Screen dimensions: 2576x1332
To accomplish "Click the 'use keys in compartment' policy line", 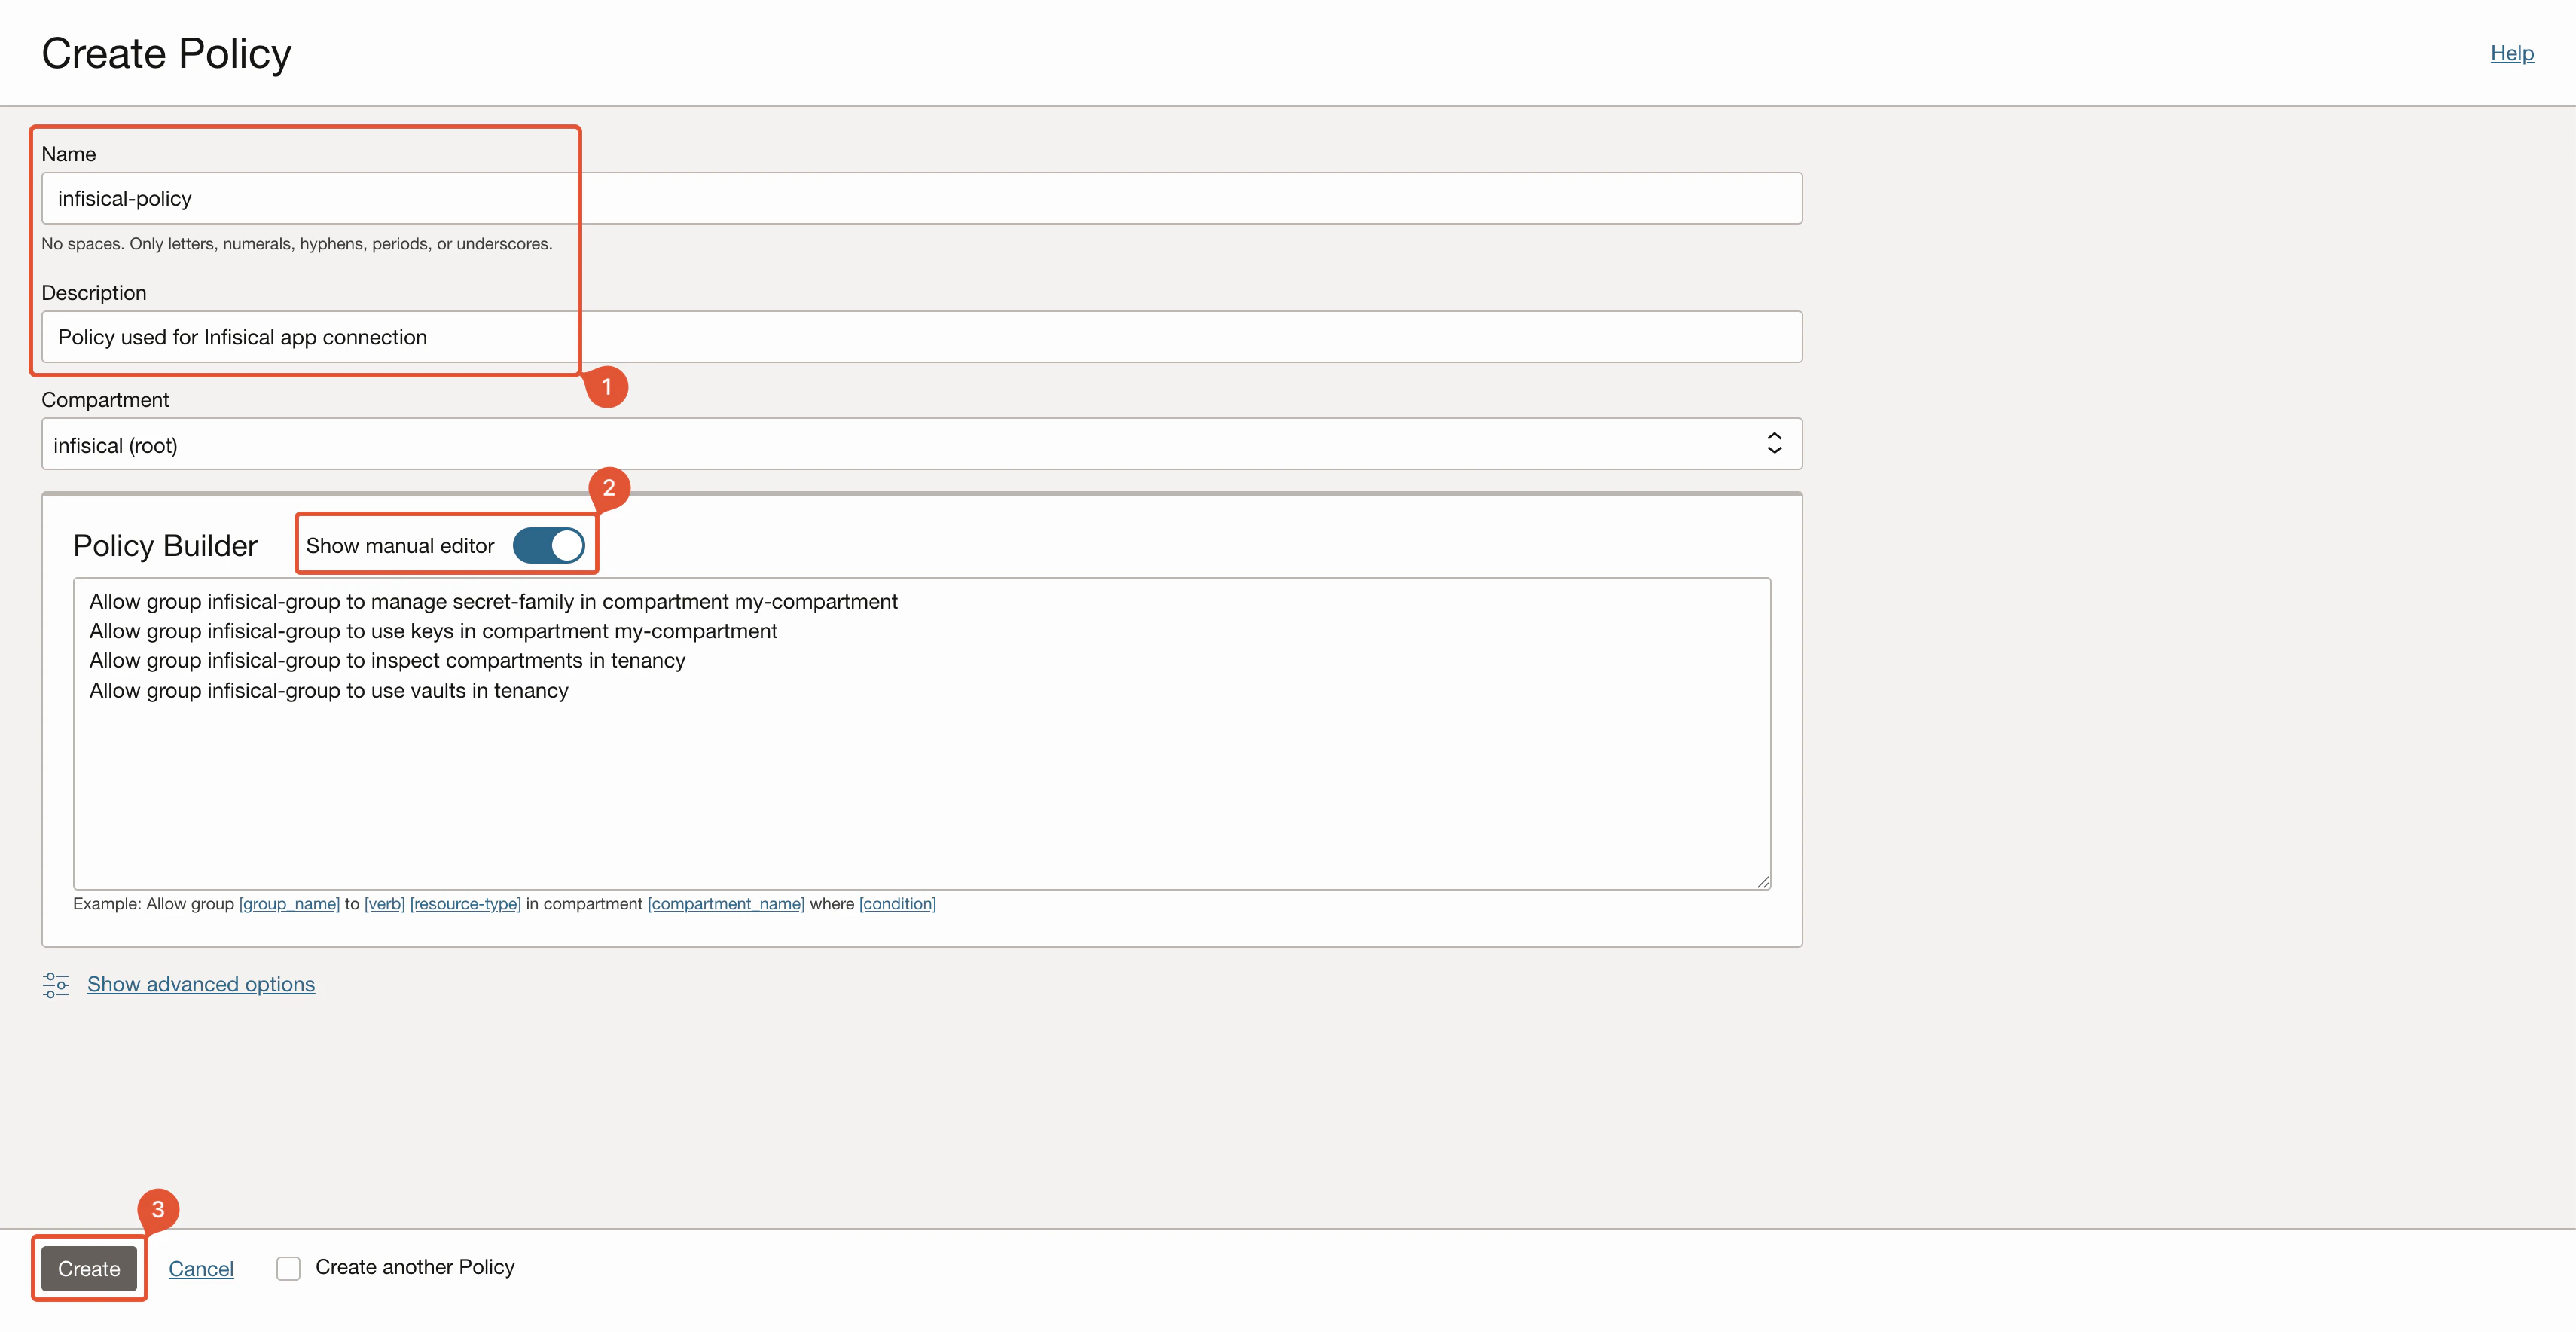I will click(433, 631).
